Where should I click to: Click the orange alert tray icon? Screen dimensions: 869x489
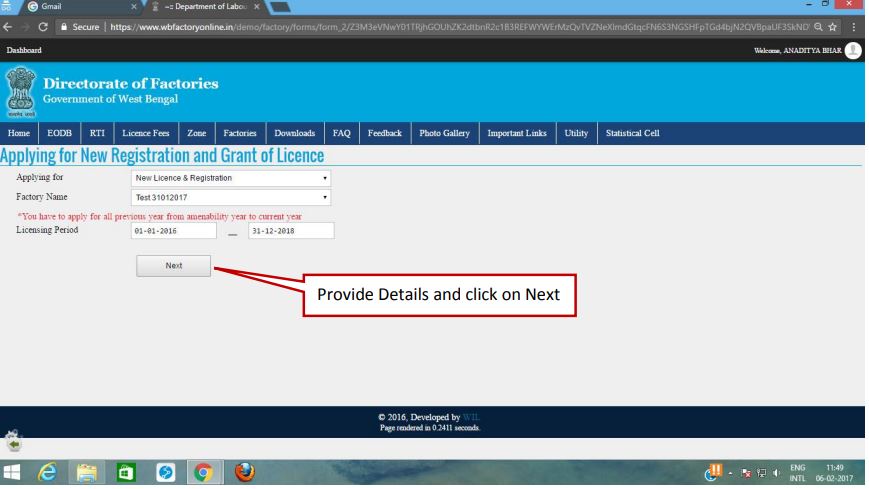point(713,472)
